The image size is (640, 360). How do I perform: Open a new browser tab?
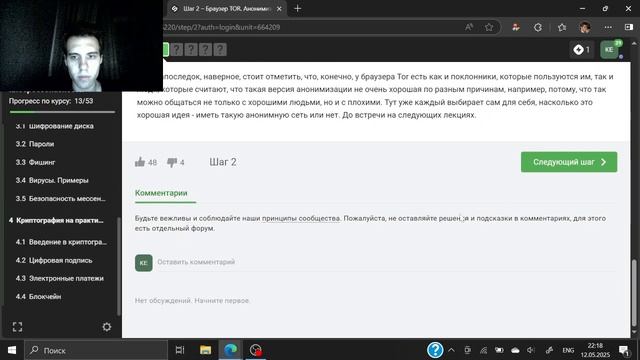point(298,9)
